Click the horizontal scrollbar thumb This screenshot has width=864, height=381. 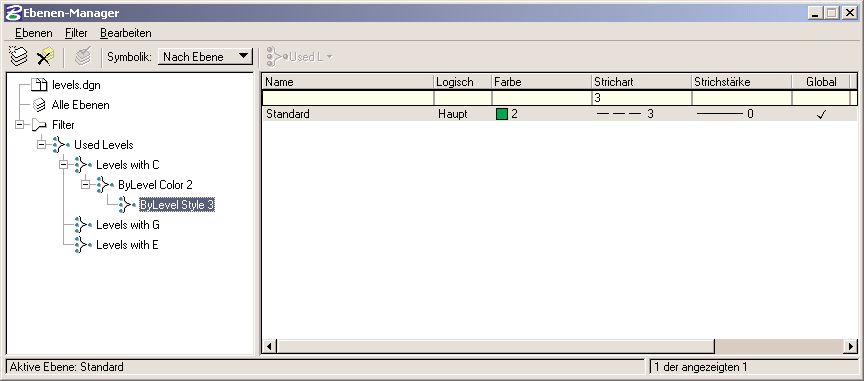coord(495,346)
